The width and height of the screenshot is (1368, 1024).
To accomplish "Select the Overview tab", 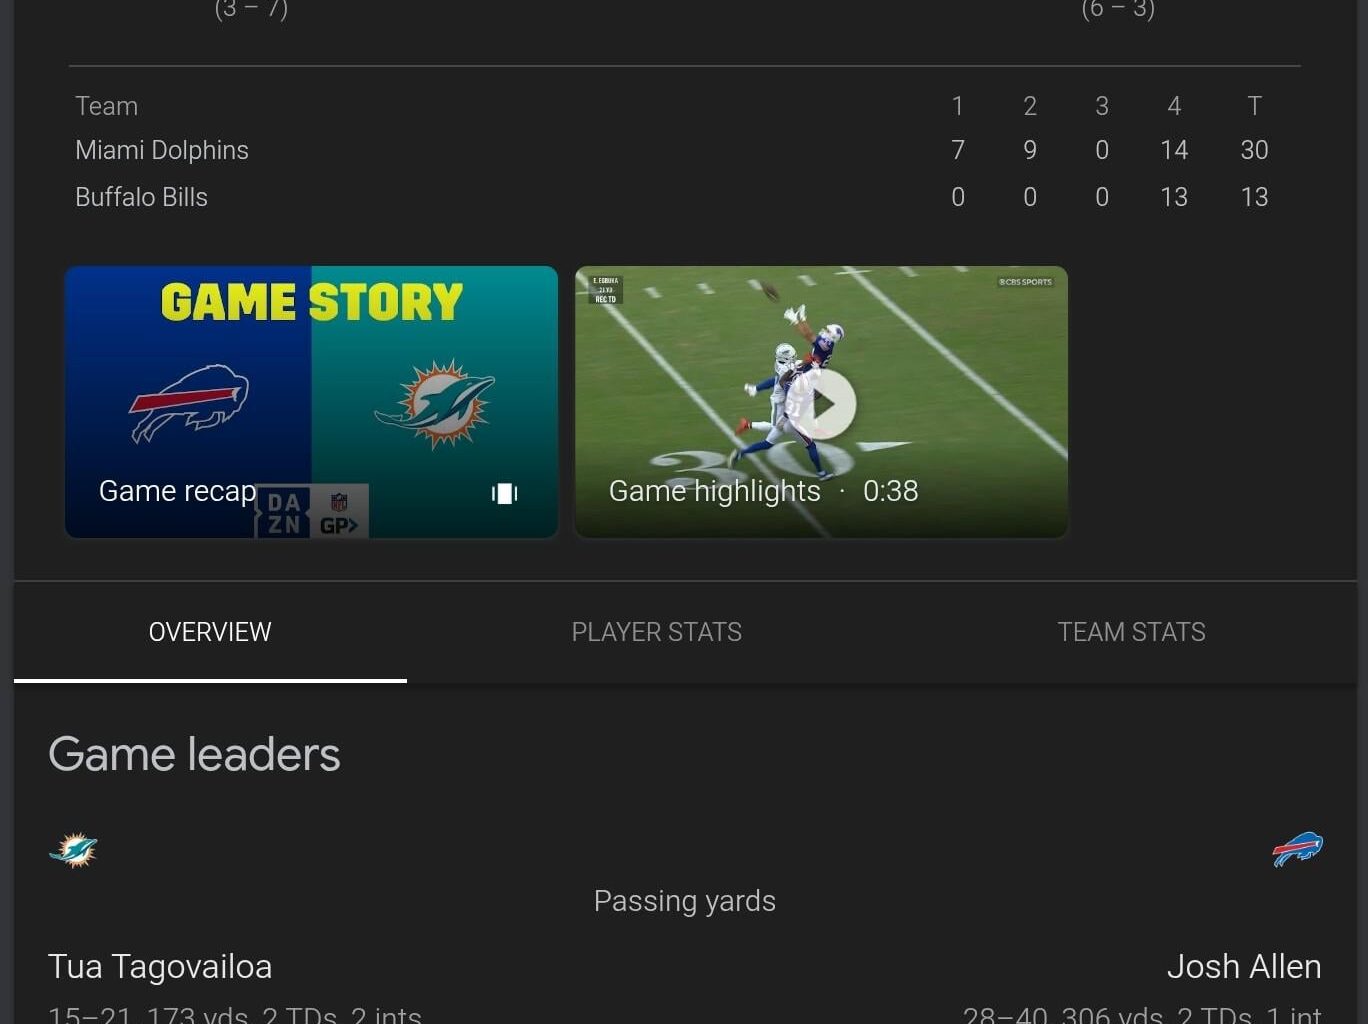I will (210, 632).
